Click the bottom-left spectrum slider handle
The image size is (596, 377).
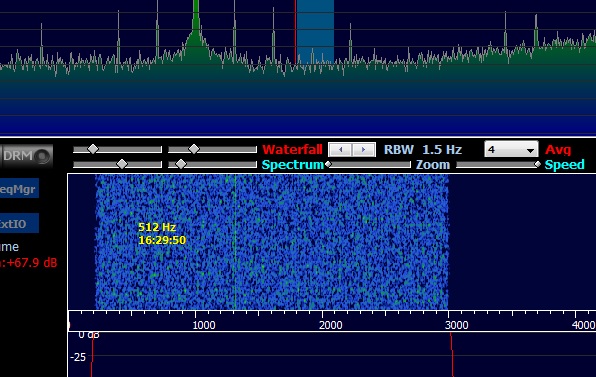click(x=122, y=164)
